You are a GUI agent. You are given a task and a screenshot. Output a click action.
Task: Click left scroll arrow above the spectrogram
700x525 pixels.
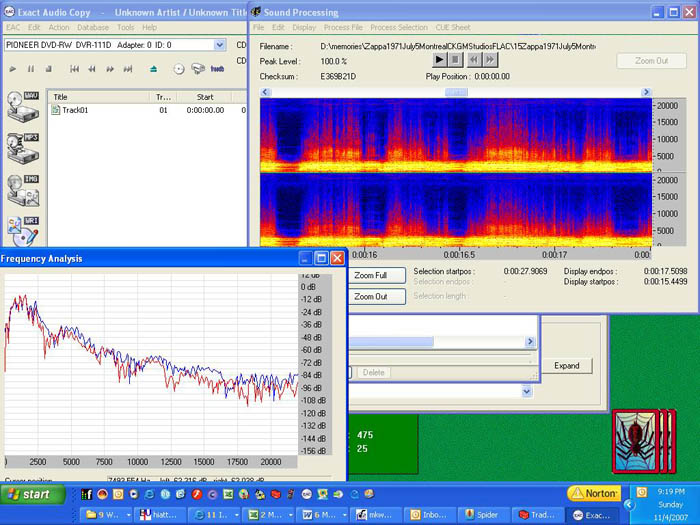(265, 92)
